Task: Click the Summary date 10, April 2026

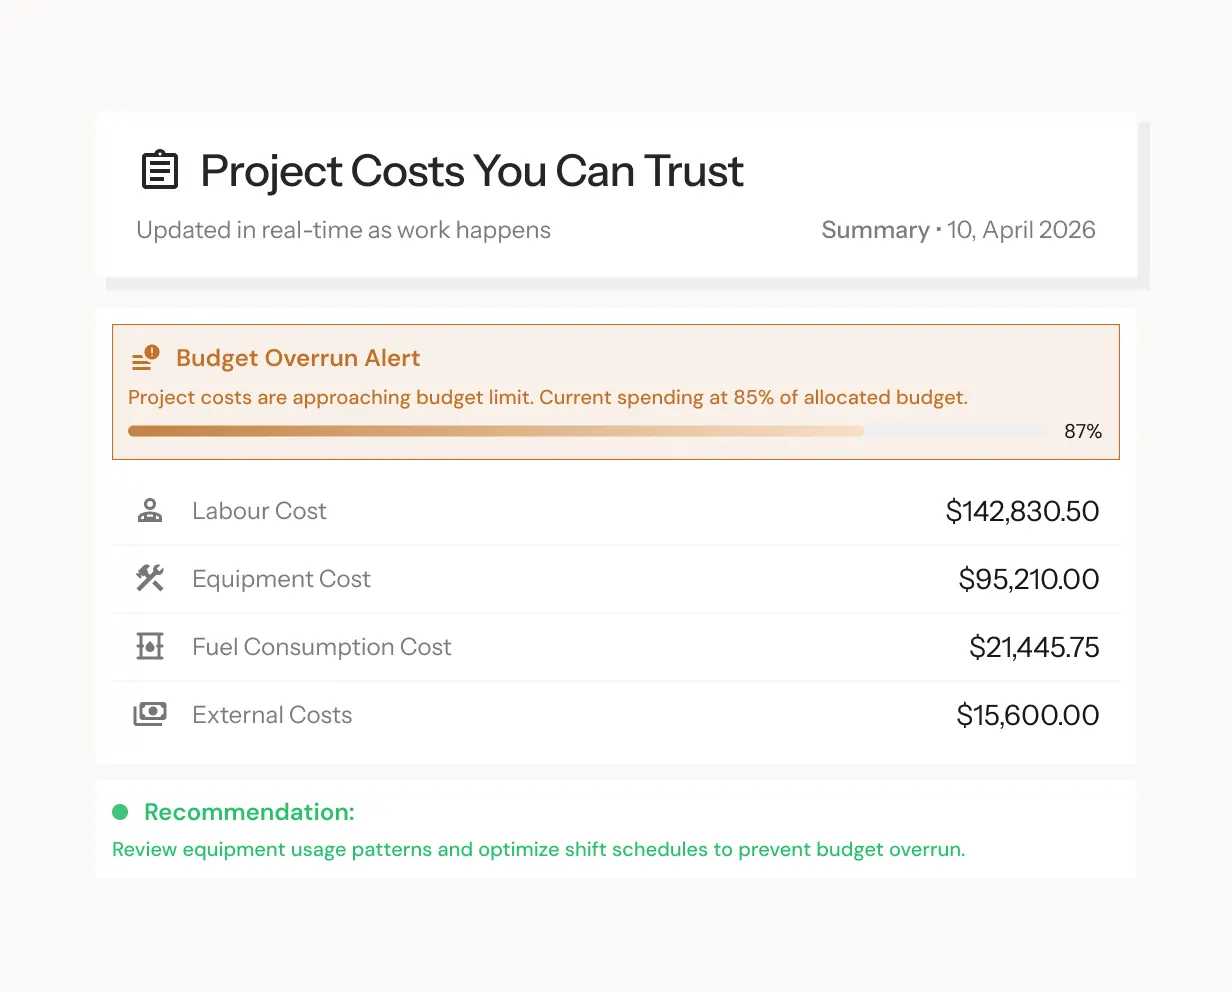Action: click(1021, 230)
